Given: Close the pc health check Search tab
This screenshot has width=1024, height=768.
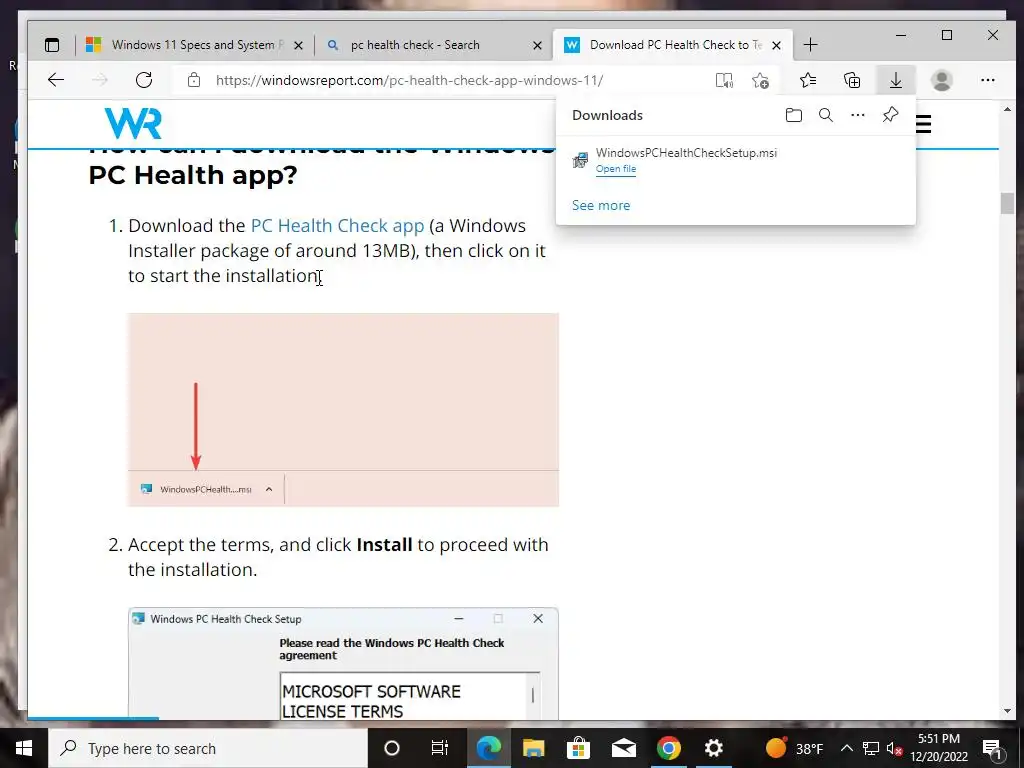Looking at the screenshot, I should 537,46.
